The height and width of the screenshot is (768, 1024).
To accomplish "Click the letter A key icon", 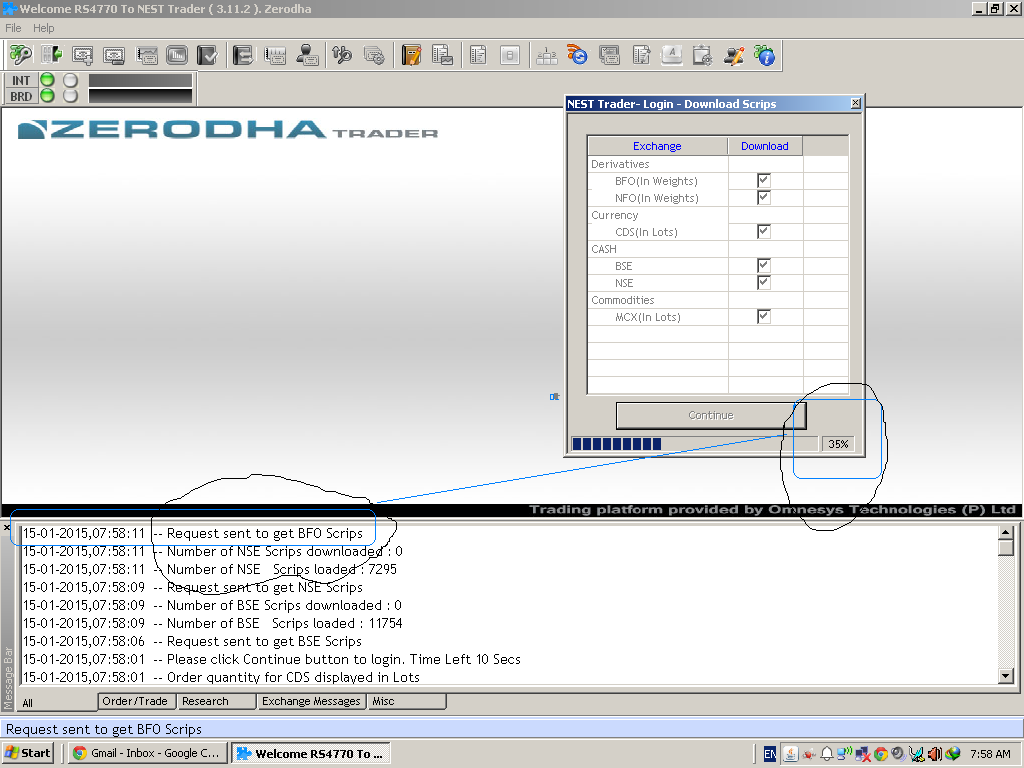I will pyautogui.click(x=671, y=56).
